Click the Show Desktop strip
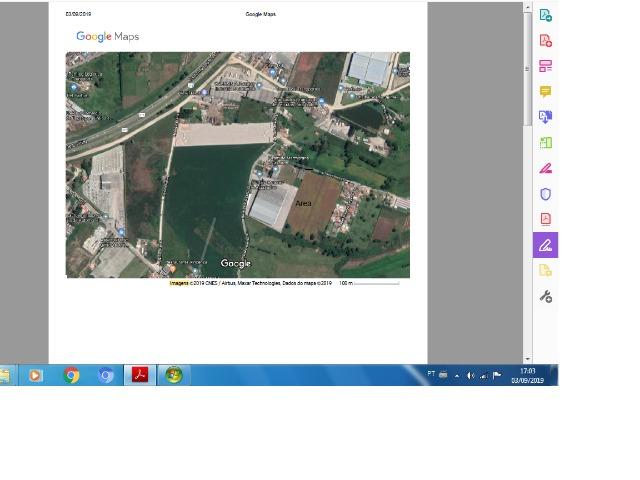Viewport: 640px width, 480px height. [554, 375]
